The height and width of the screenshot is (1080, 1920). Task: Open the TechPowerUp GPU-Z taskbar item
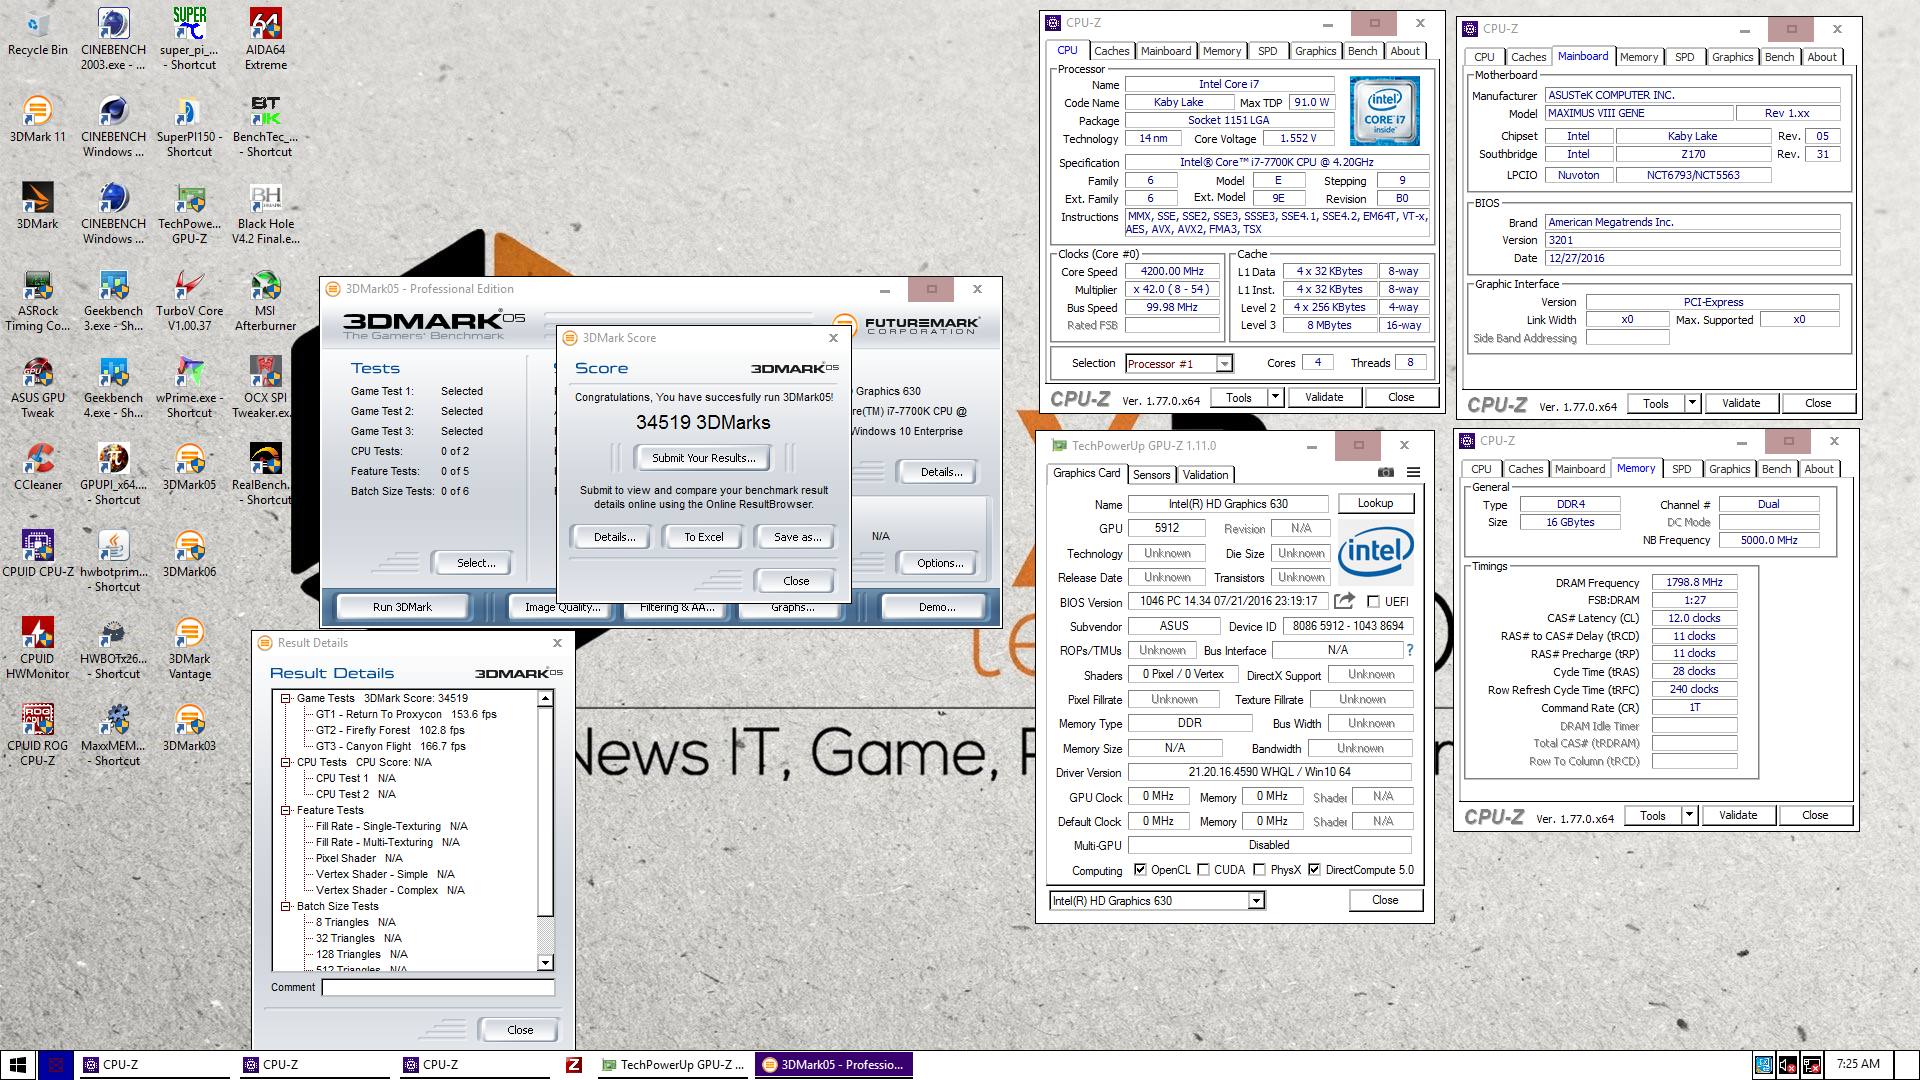coord(673,1065)
